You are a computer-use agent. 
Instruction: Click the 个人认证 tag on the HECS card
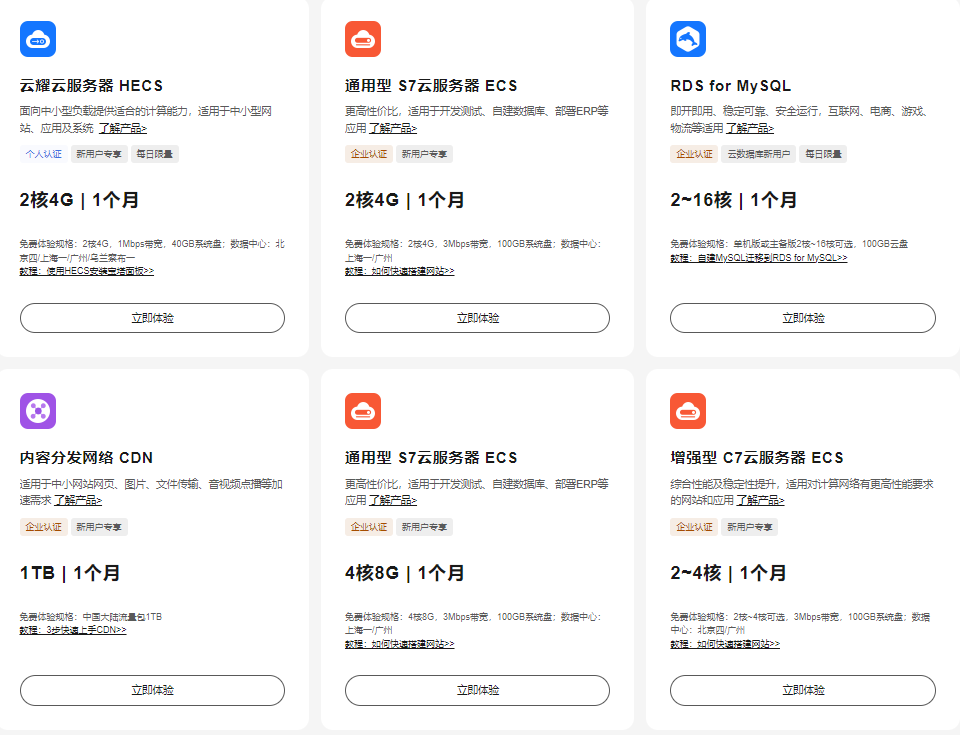(43, 154)
